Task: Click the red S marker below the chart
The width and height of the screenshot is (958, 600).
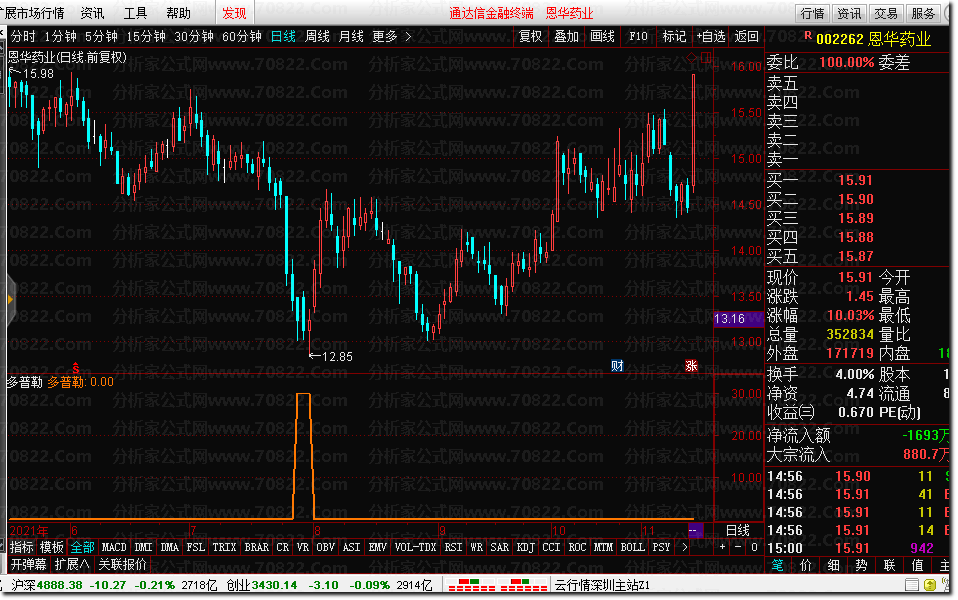Action: coord(76,368)
